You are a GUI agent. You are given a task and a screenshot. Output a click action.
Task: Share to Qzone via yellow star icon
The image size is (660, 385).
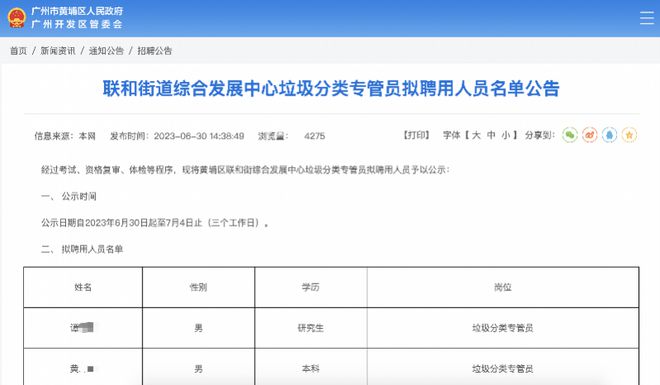pyautogui.click(x=629, y=135)
